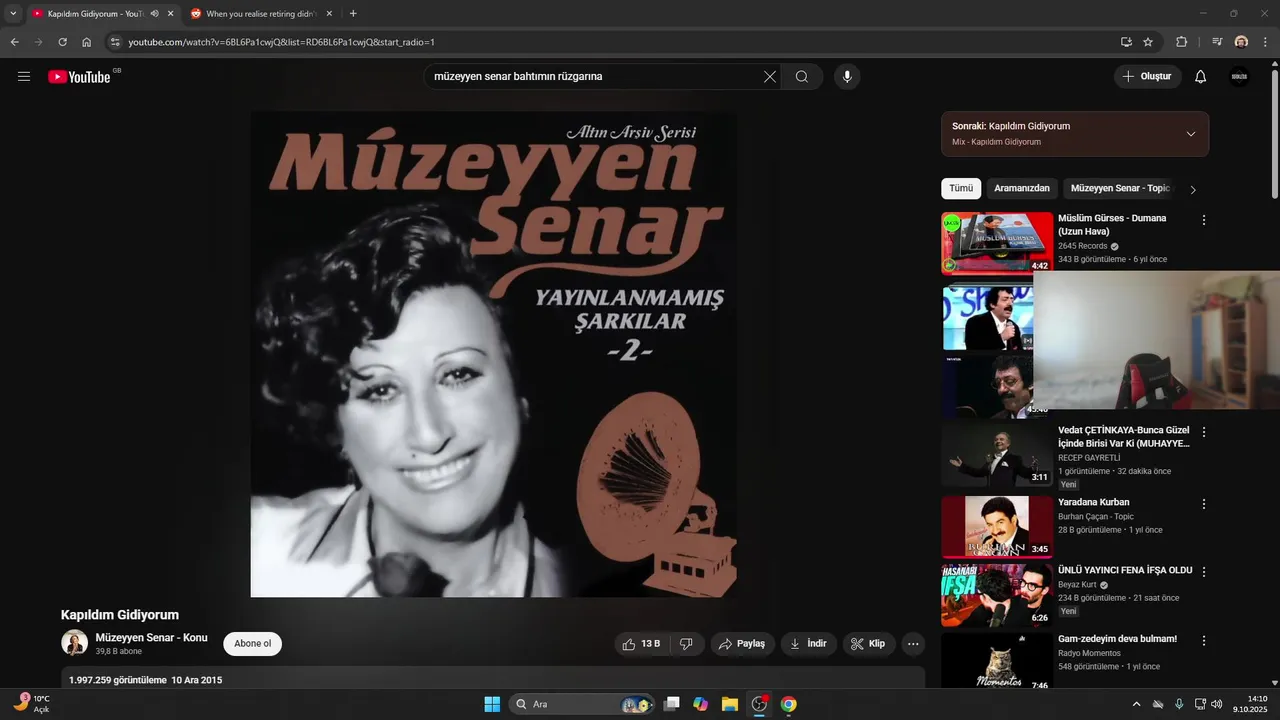The width and height of the screenshot is (1280, 720).
Task: Select Müzeyyen Senar - Topic chip
Action: point(1120,189)
